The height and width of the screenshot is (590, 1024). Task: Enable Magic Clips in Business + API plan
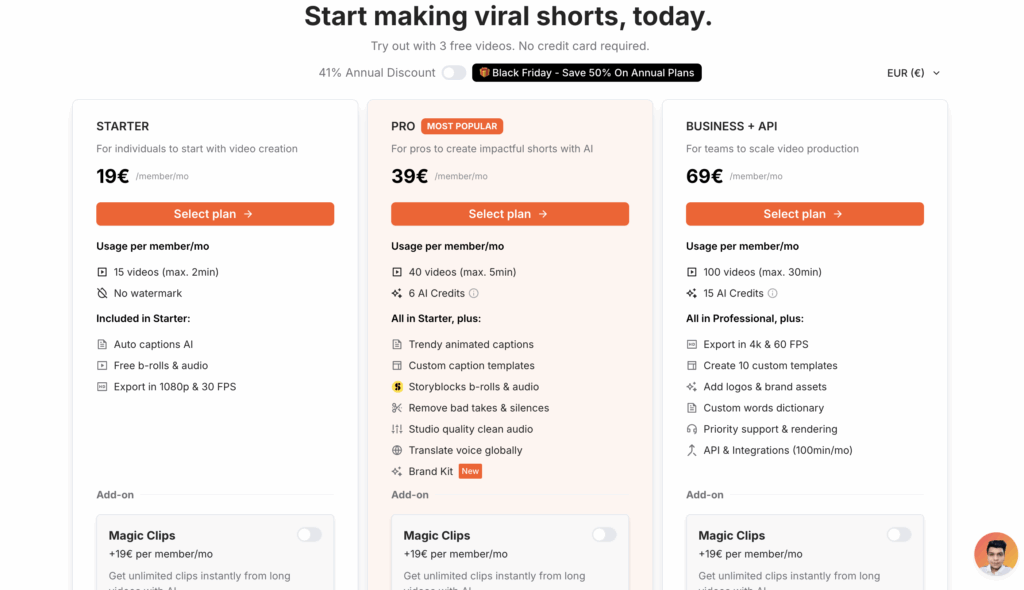[899, 535]
